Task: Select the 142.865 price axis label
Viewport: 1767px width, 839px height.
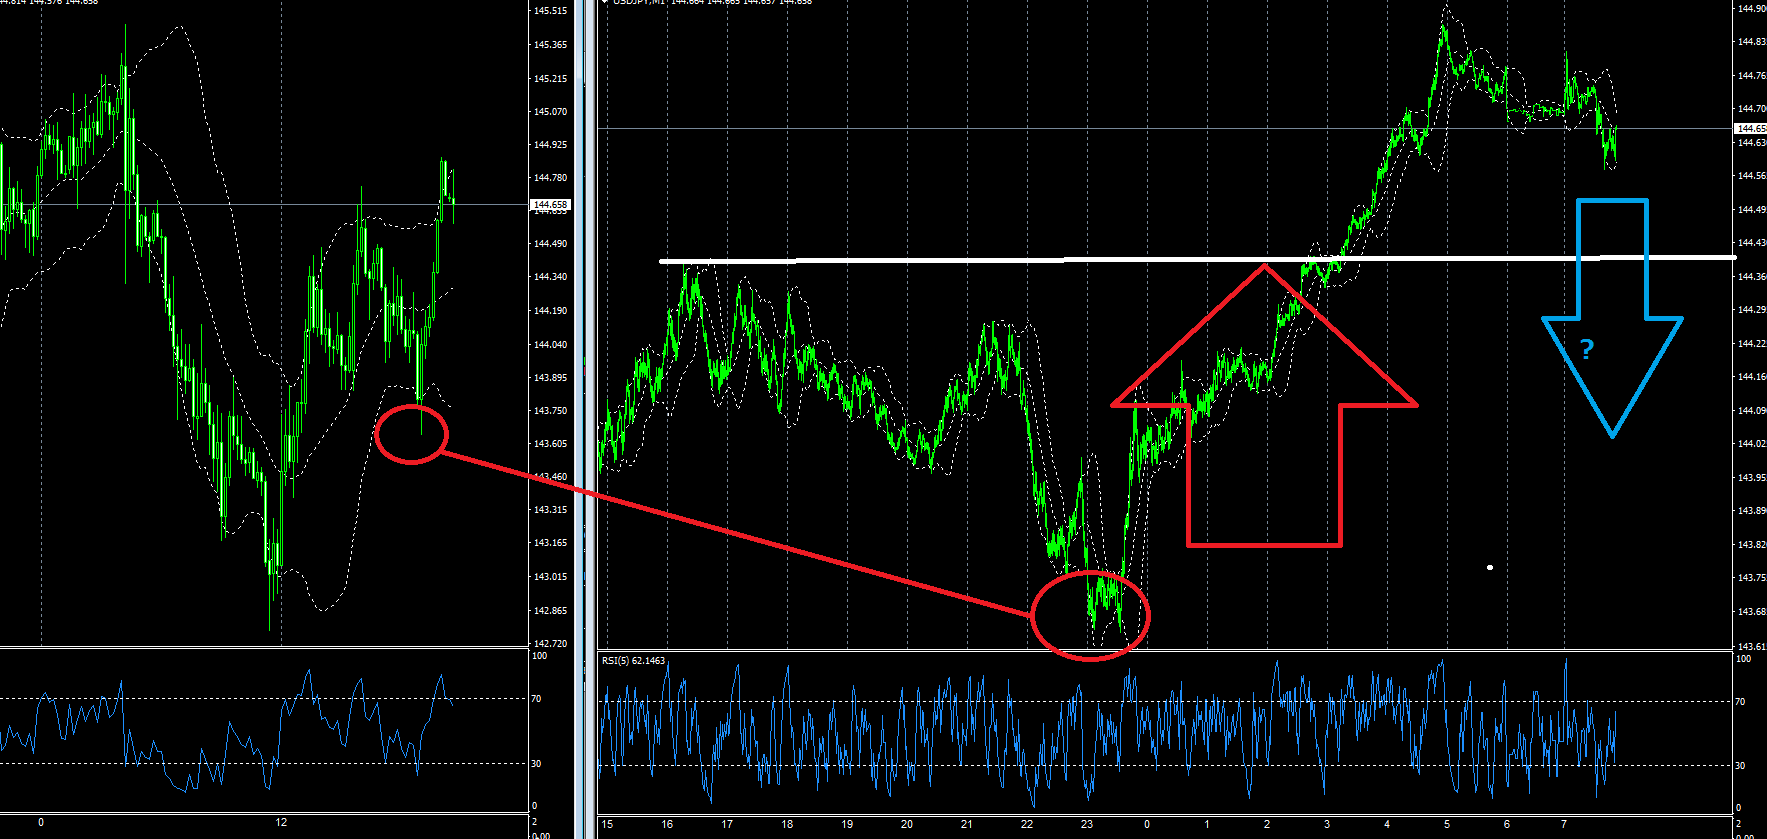Action: click(x=551, y=610)
